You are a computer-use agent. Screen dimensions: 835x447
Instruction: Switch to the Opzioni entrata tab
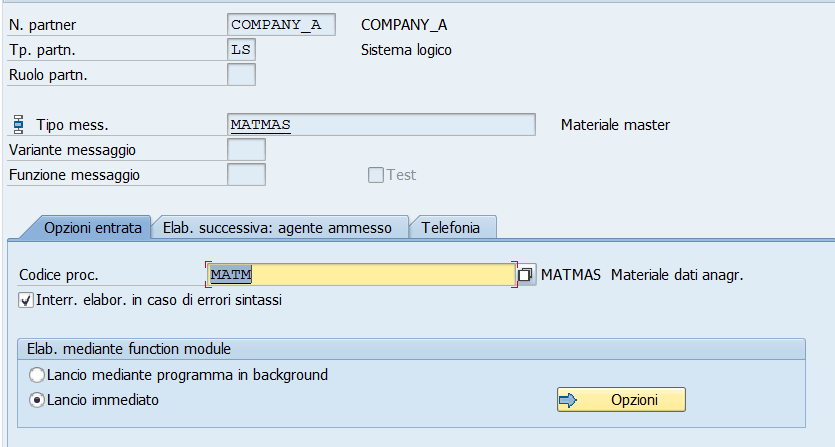93,228
